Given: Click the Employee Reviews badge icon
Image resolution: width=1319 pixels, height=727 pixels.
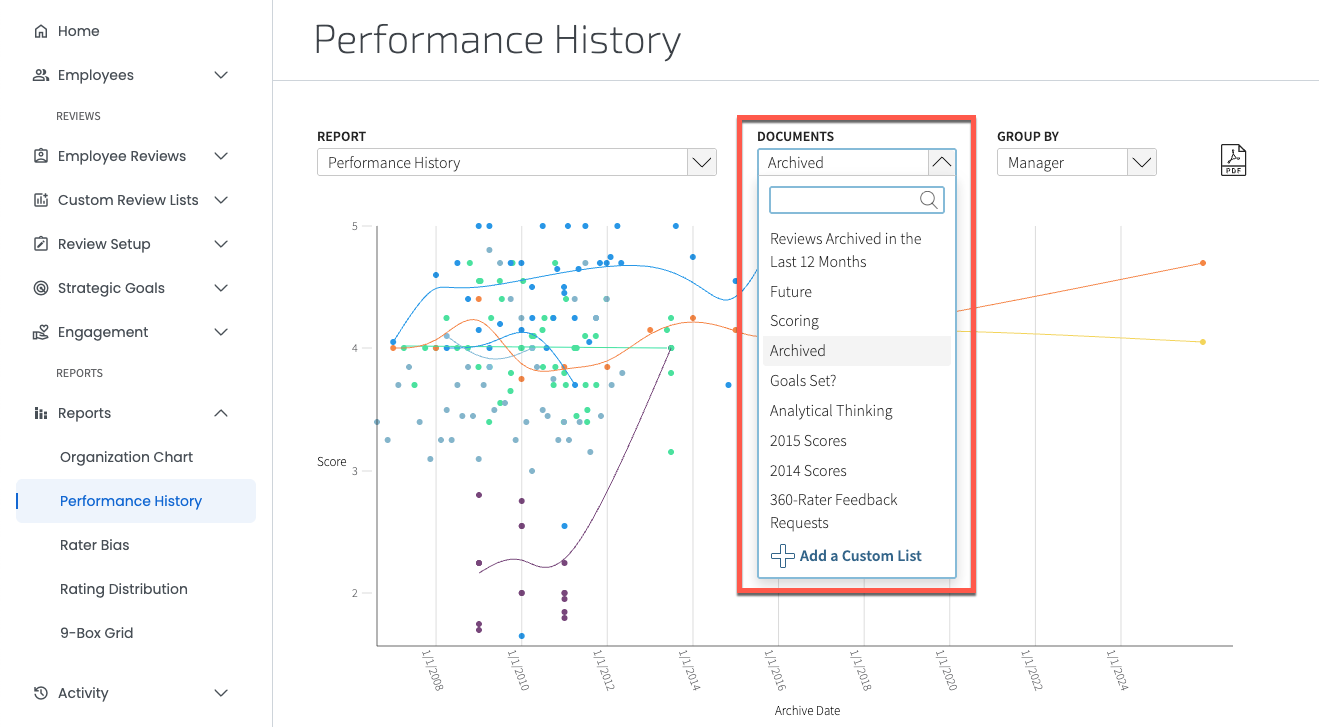Looking at the screenshot, I should [41, 156].
